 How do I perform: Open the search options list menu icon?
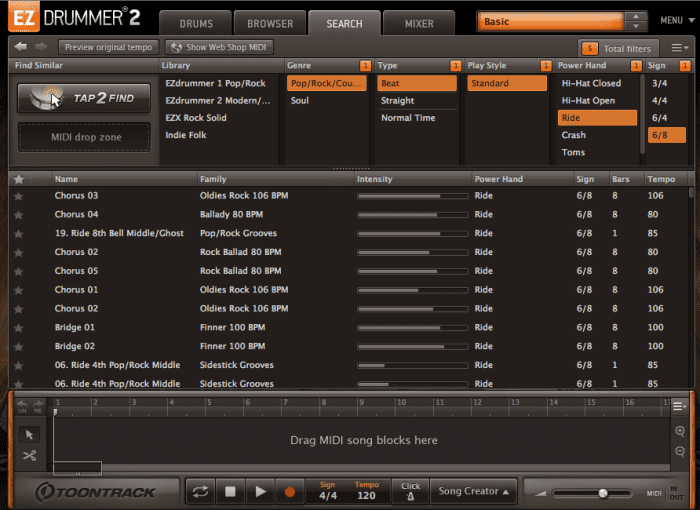tap(680, 48)
